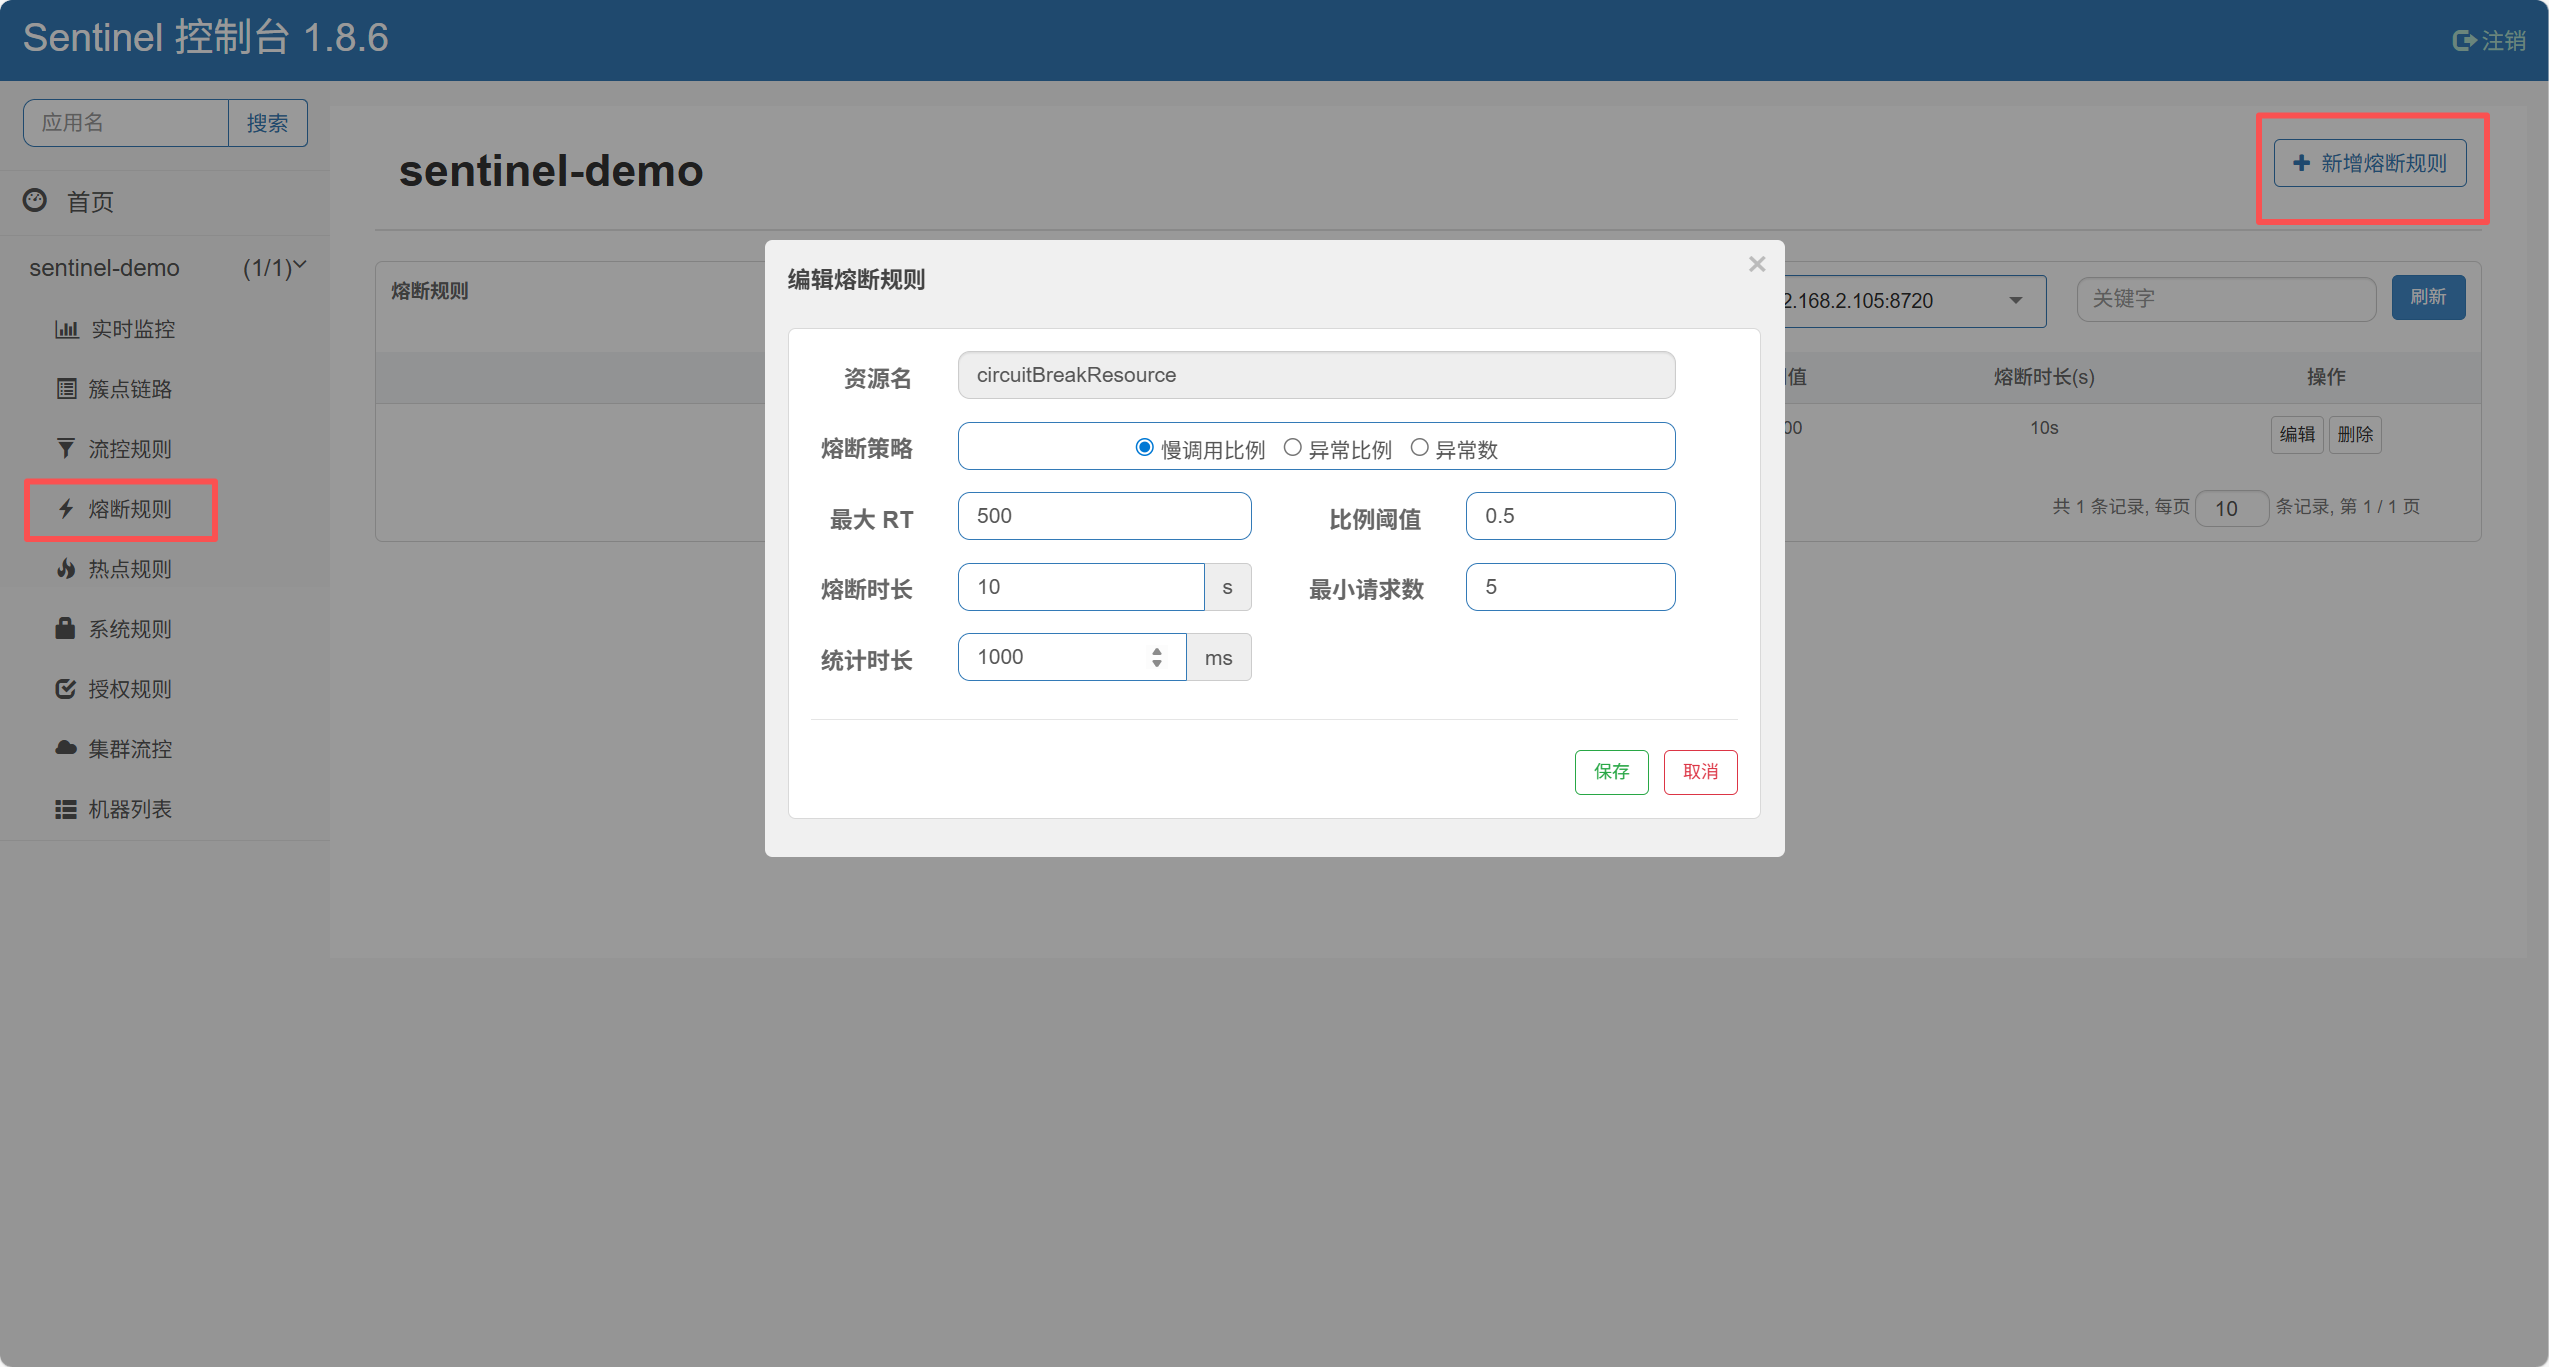Adjust the 统计时长 spinner arrows
This screenshot has width=2549, height=1367.
(1157, 657)
